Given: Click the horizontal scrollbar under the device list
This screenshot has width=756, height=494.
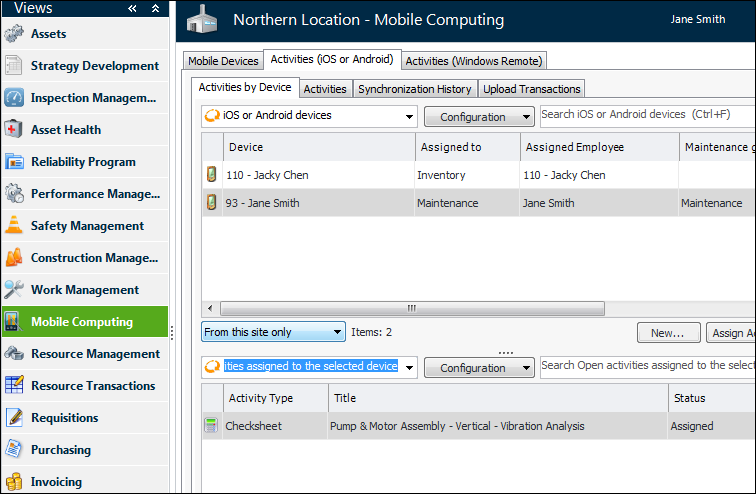Looking at the screenshot, I should point(411,308).
